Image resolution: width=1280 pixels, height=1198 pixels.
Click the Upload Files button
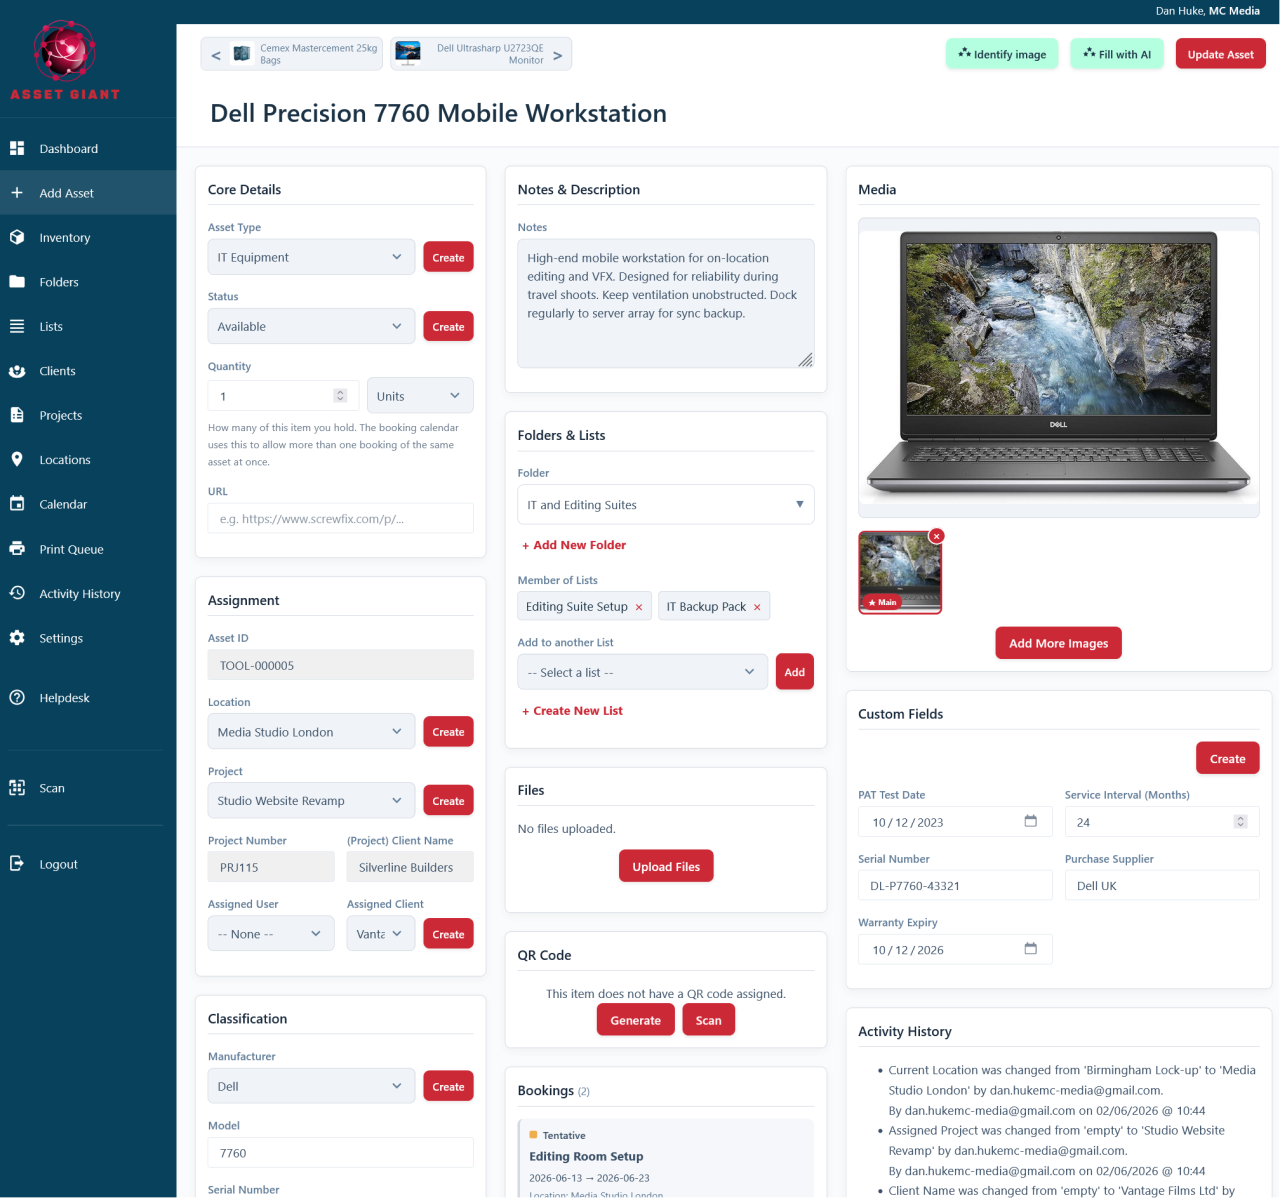(x=666, y=866)
